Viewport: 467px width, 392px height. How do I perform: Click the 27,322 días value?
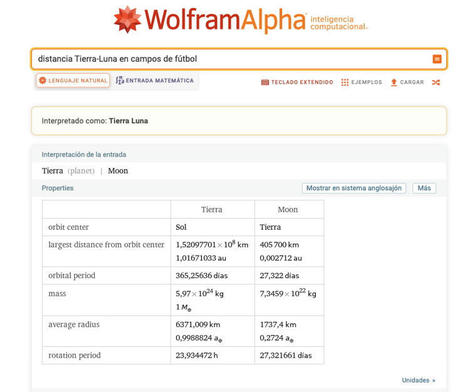coord(279,276)
